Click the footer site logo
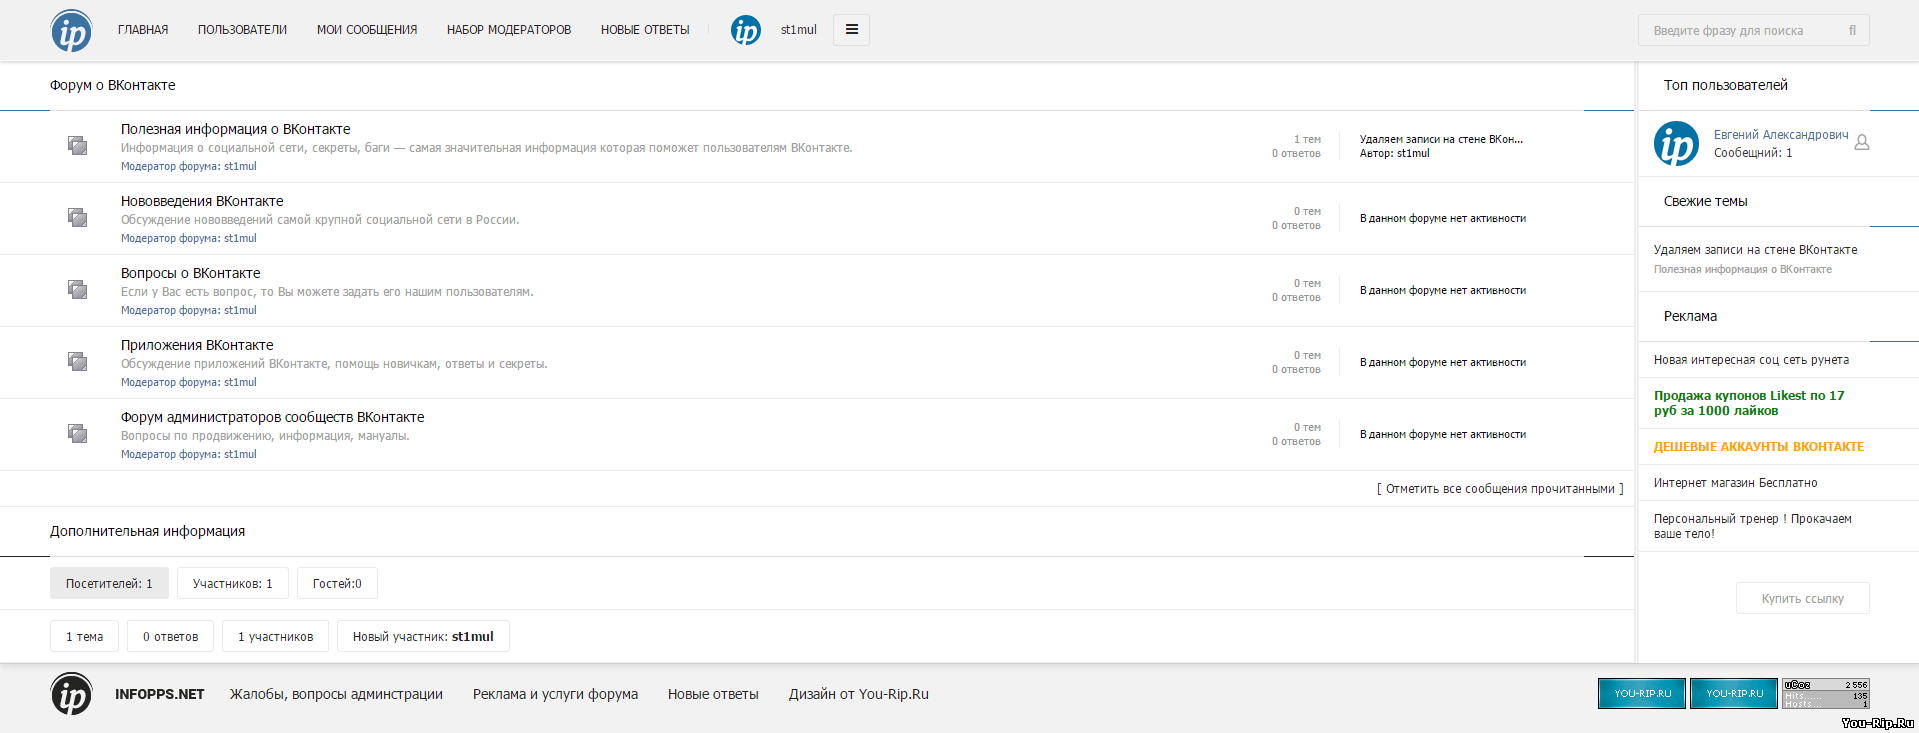 click(71, 694)
